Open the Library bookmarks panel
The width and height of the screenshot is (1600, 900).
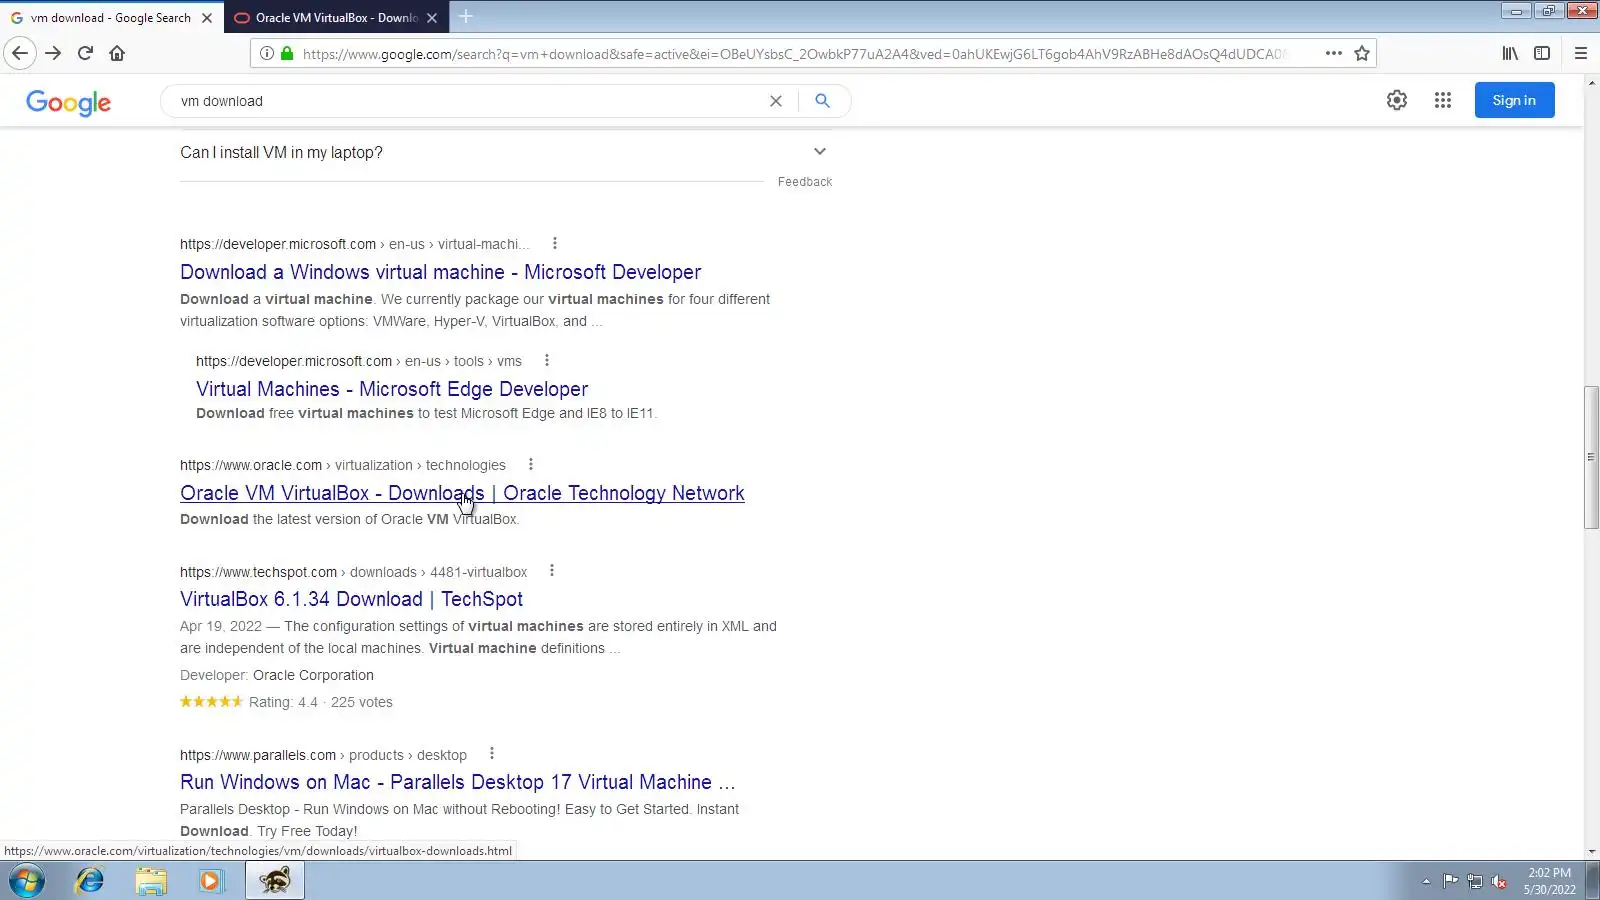click(x=1510, y=53)
